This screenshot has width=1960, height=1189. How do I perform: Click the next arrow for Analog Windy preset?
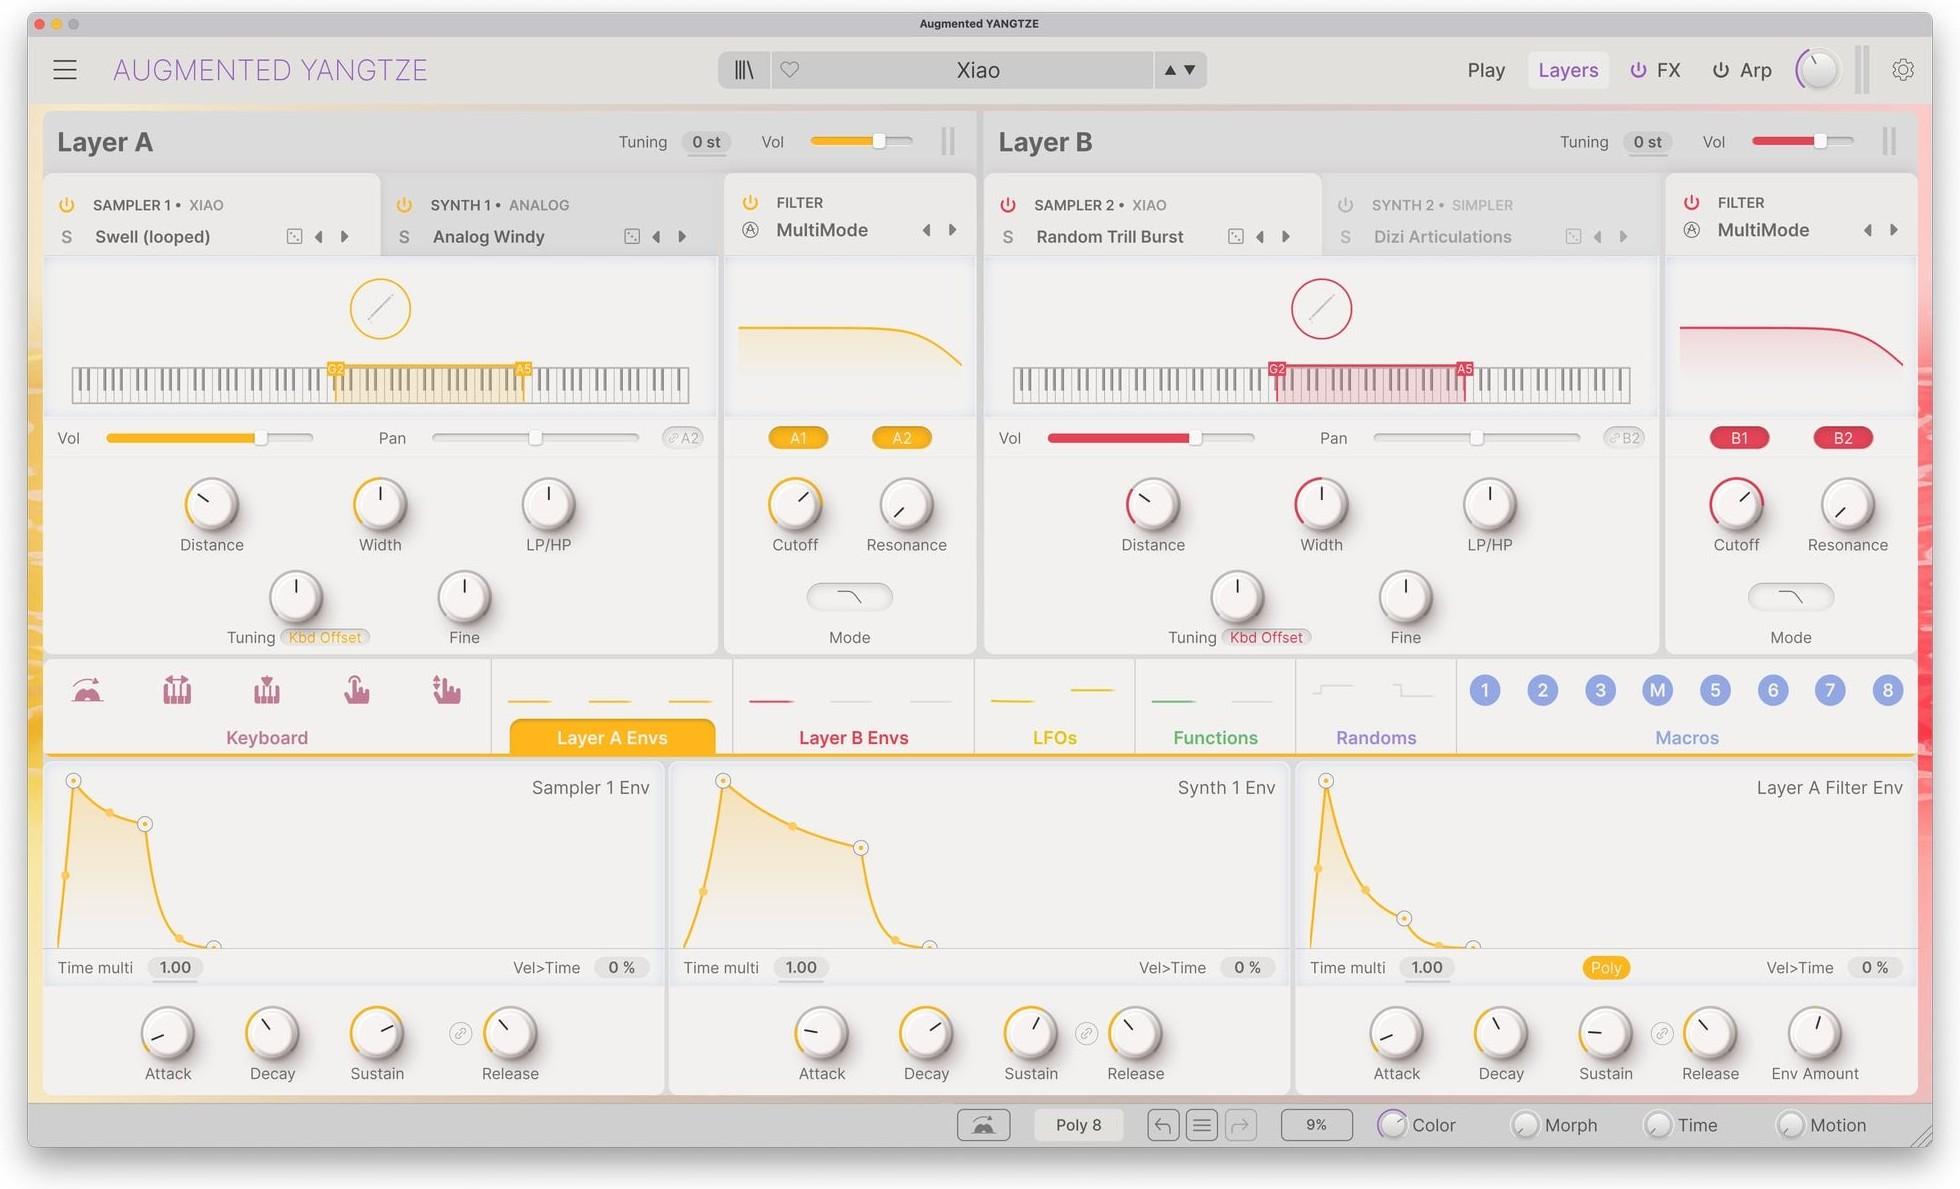682,236
